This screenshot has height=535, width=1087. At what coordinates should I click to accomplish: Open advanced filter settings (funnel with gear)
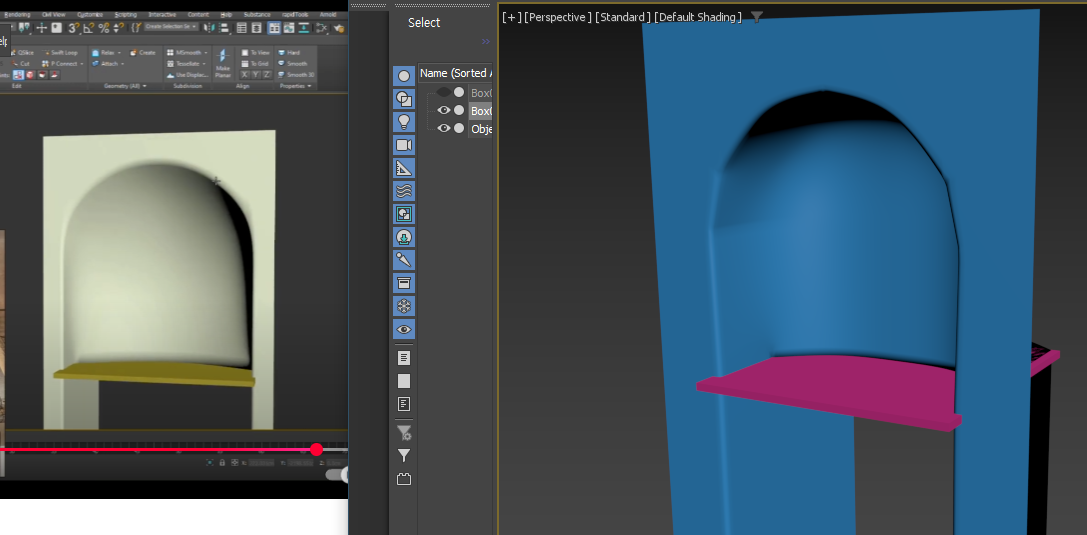pos(404,433)
